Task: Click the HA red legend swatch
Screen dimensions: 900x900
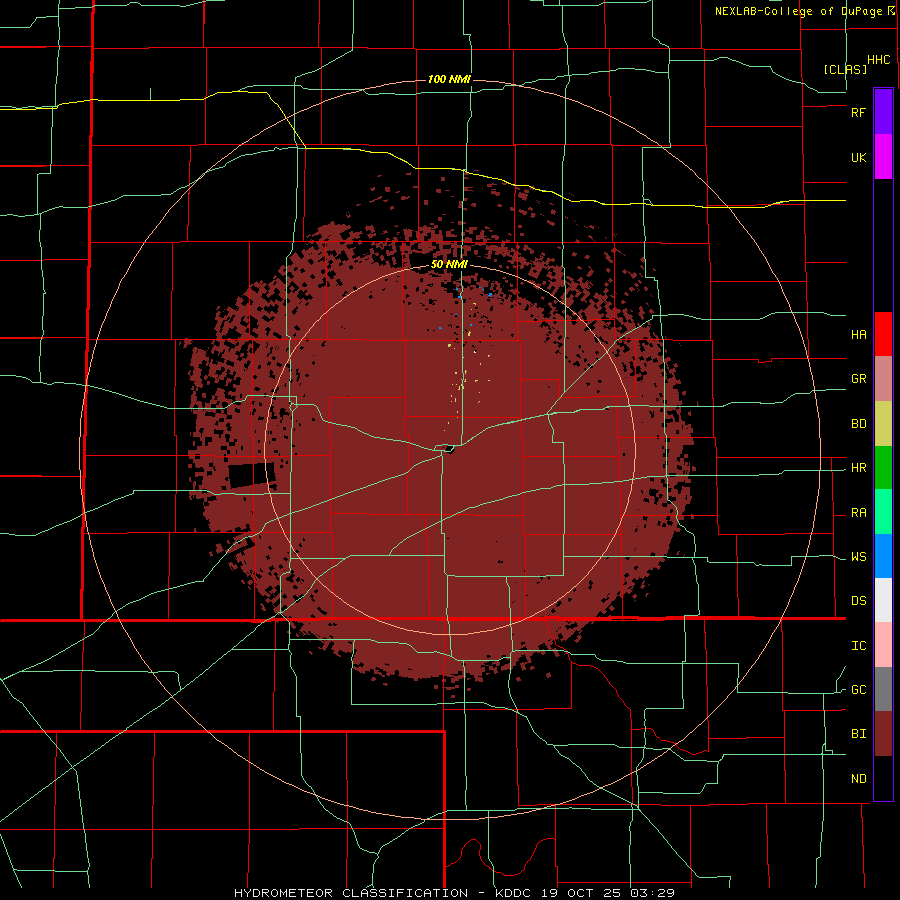Action: [x=883, y=334]
